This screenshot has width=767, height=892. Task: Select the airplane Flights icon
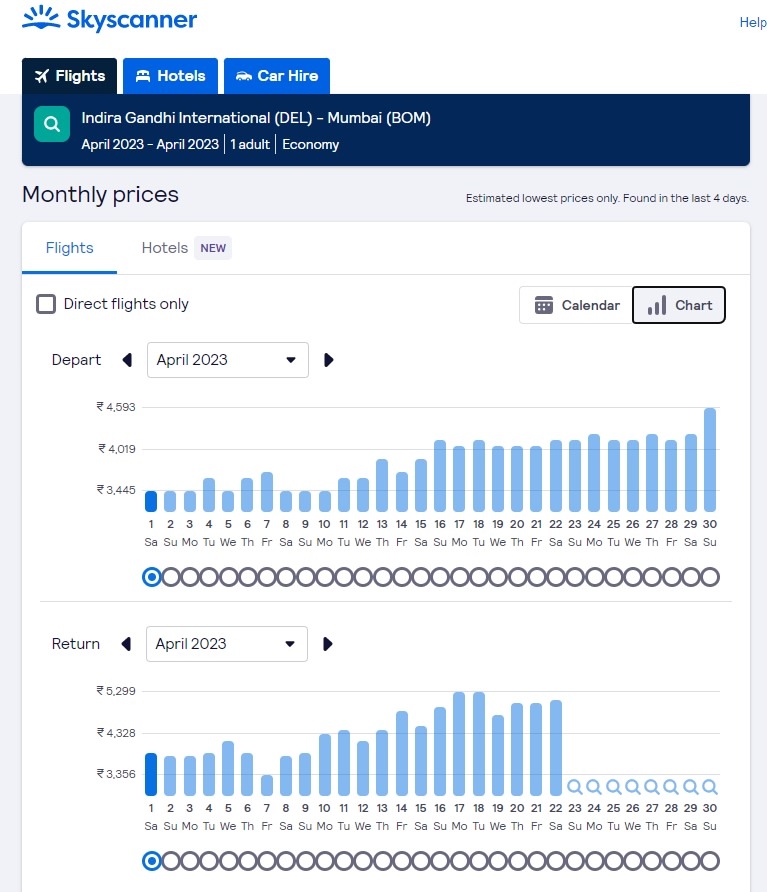coord(41,75)
